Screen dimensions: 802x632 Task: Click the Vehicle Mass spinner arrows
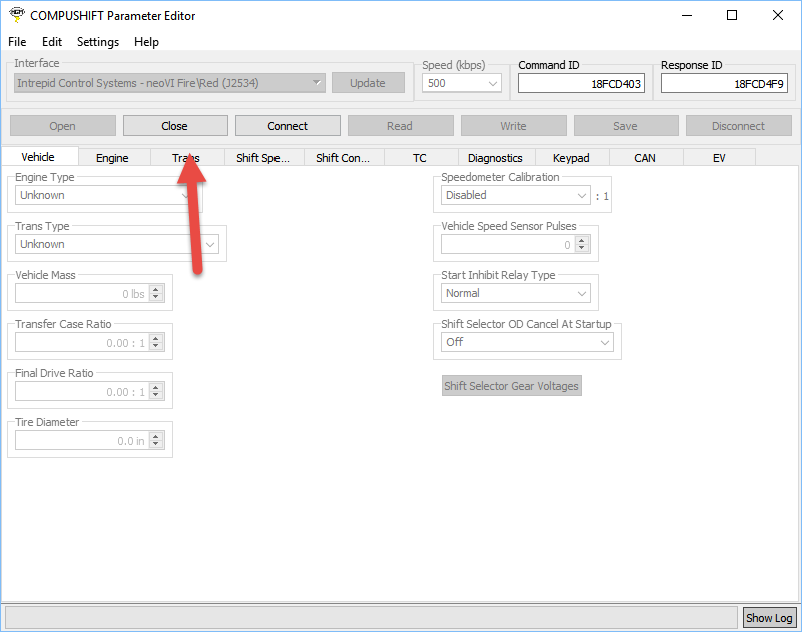tap(155, 294)
